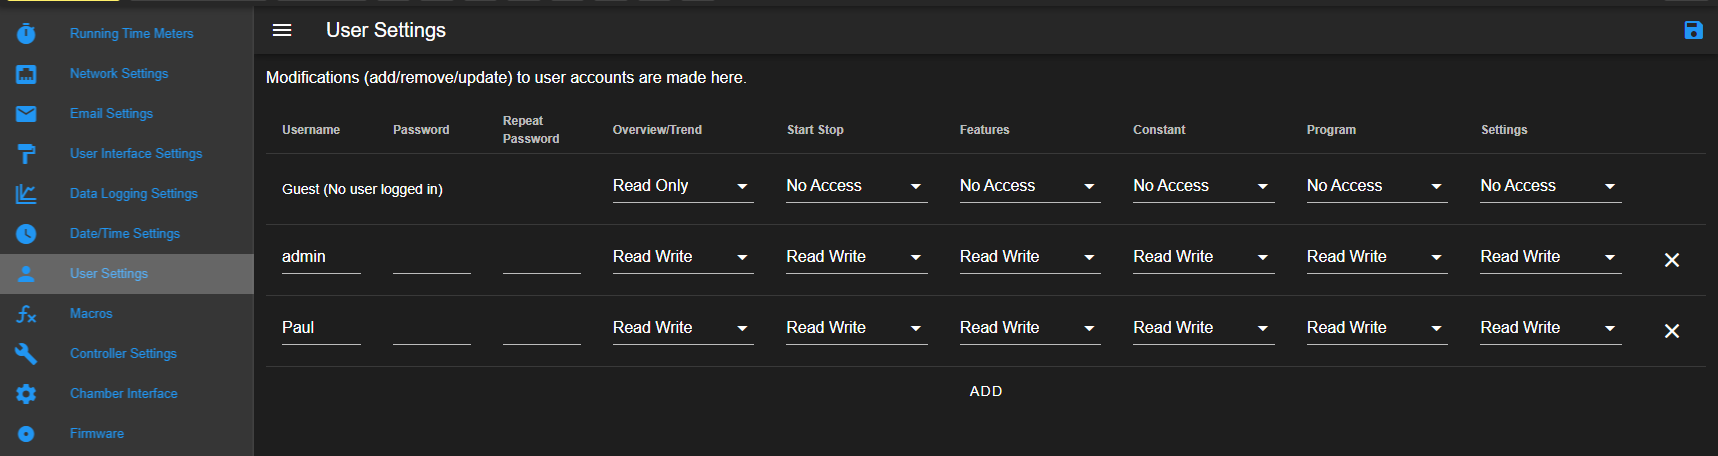Open admin Constant dropdown
The image size is (1718, 456).
[x=1204, y=257]
